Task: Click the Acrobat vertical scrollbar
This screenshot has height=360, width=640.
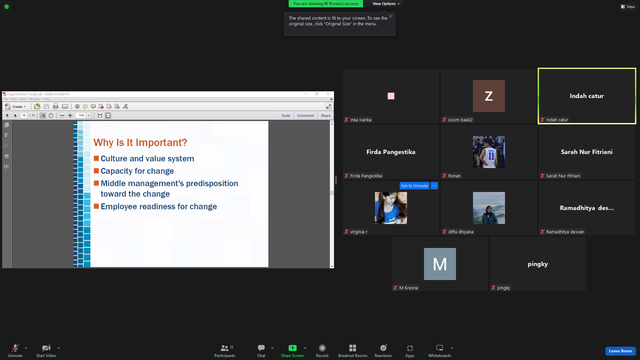Action: point(332,194)
